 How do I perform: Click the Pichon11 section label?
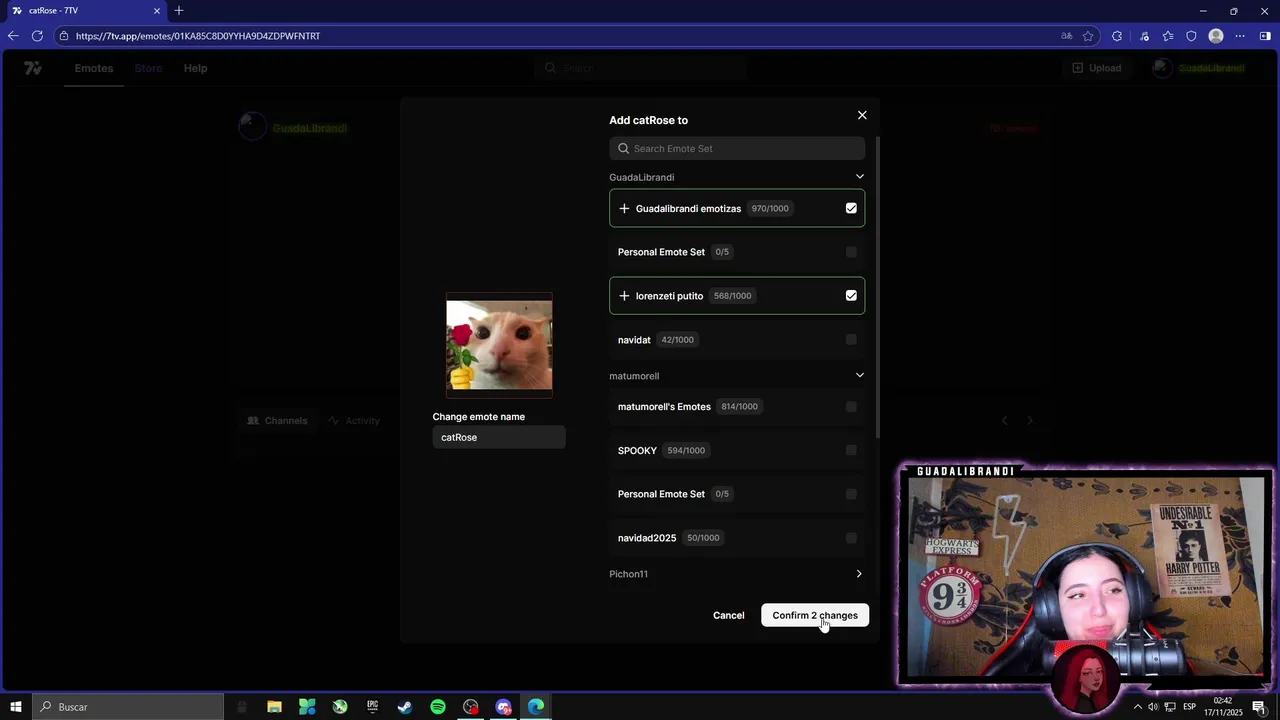point(628,574)
